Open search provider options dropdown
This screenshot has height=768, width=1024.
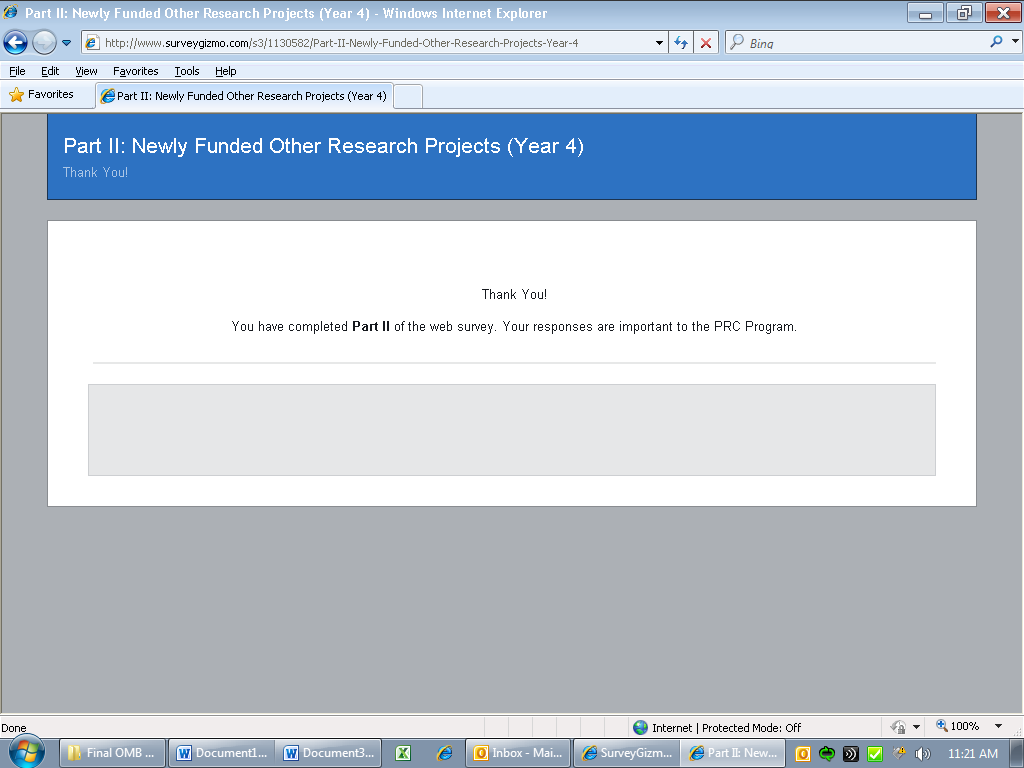click(1015, 41)
